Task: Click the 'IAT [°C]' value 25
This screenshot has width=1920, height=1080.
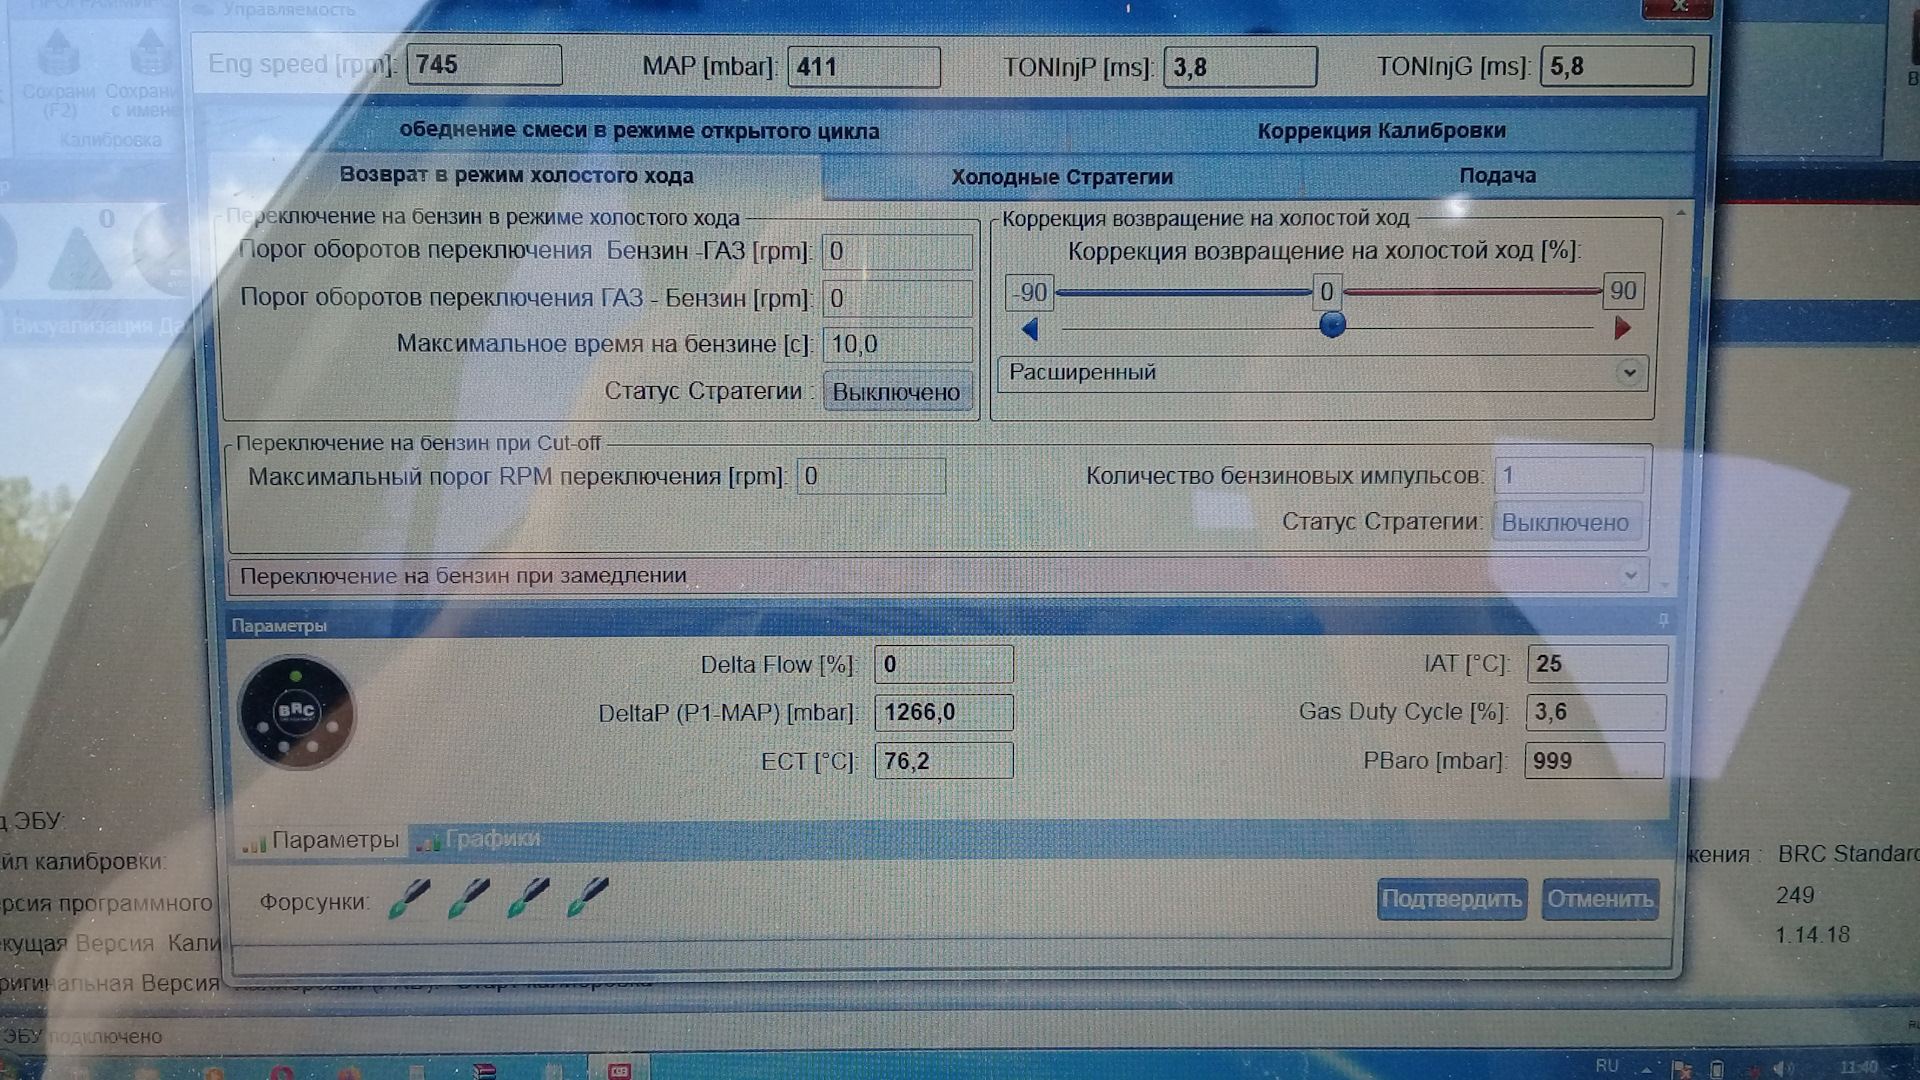Action: (1597, 664)
